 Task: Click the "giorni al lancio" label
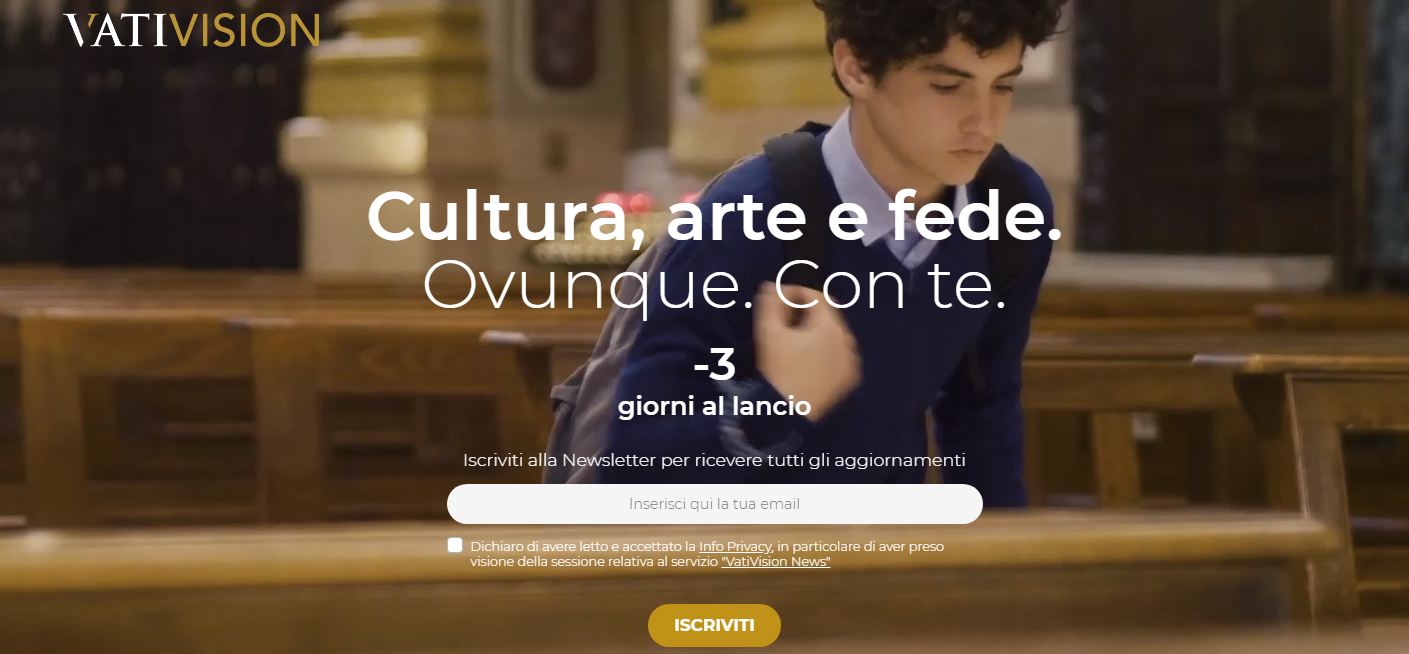pyautogui.click(x=714, y=407)
